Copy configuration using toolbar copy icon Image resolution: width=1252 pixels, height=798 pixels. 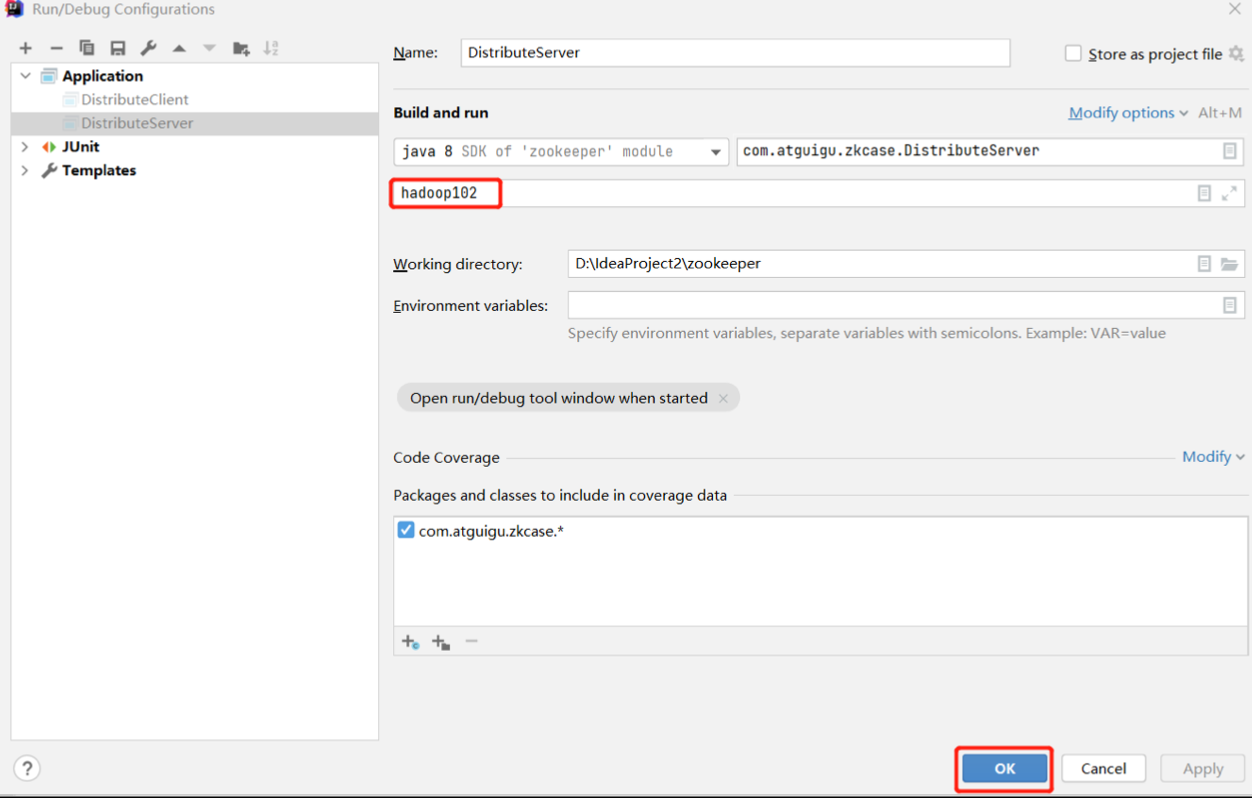(87, 48)
